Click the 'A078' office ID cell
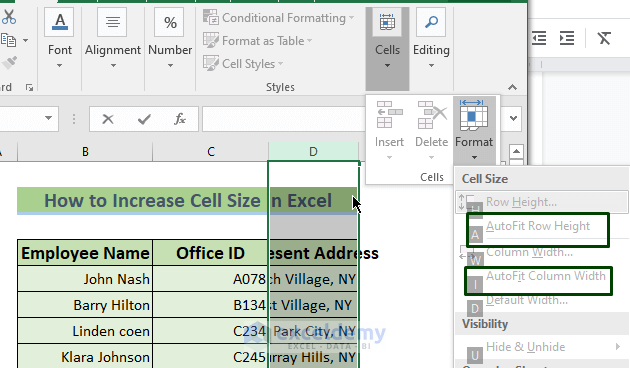This screenshot has height=368, width=630. click(x=211, y=279)
